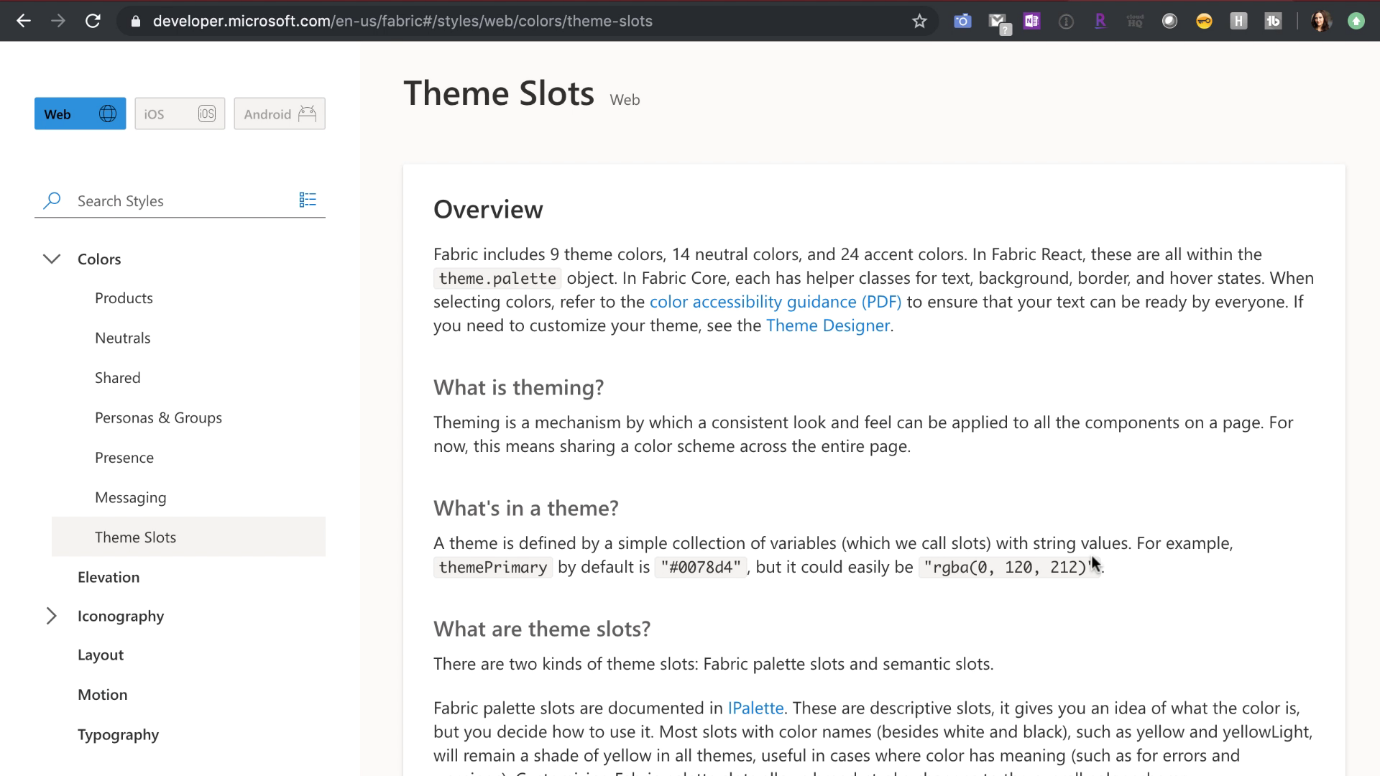
Task: Click the gray info circle extension
Action: 1066,21
